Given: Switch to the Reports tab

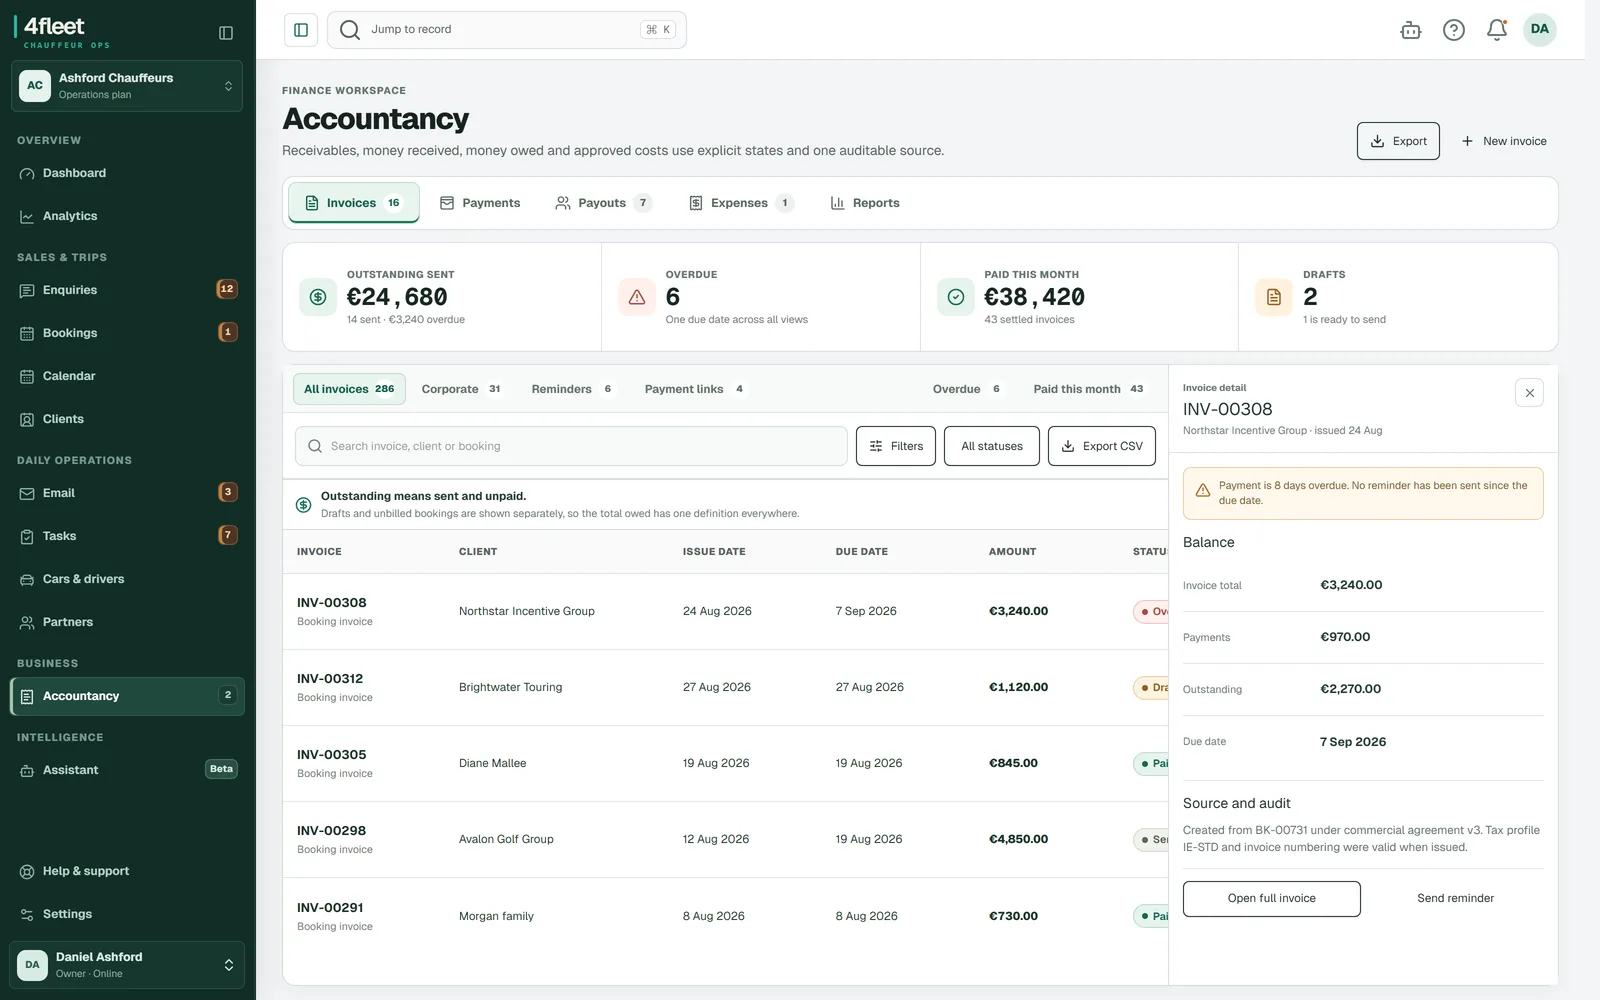Looking at the screenshot, I should pyautogui.click(x=865, y=203).
